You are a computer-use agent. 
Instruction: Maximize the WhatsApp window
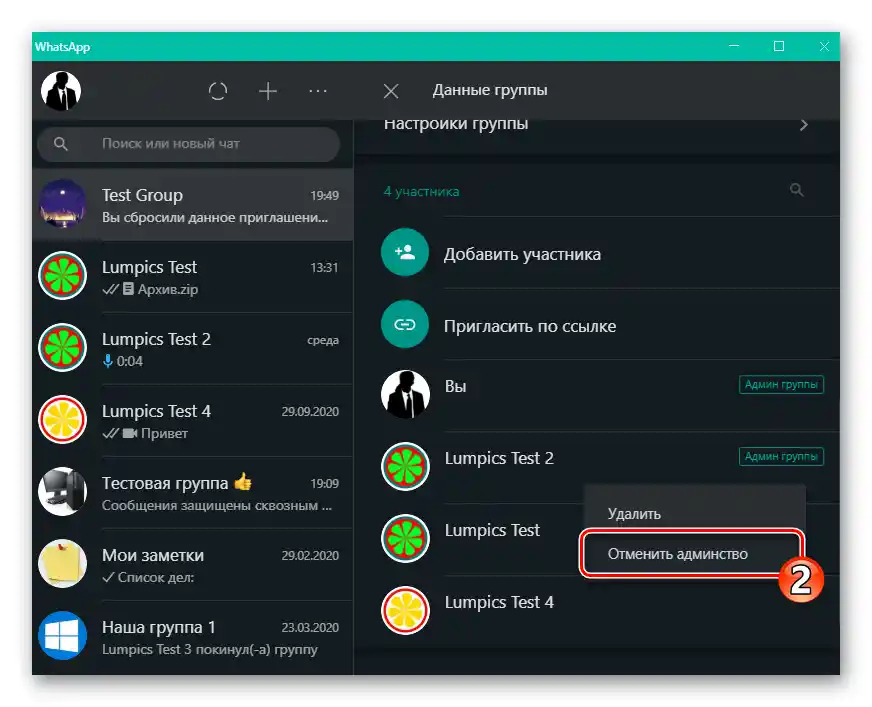coord(779,46)
